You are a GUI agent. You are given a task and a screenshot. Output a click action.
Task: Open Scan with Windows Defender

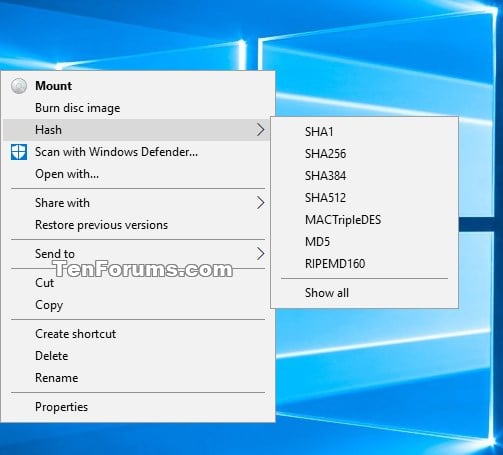click(139, 152)
